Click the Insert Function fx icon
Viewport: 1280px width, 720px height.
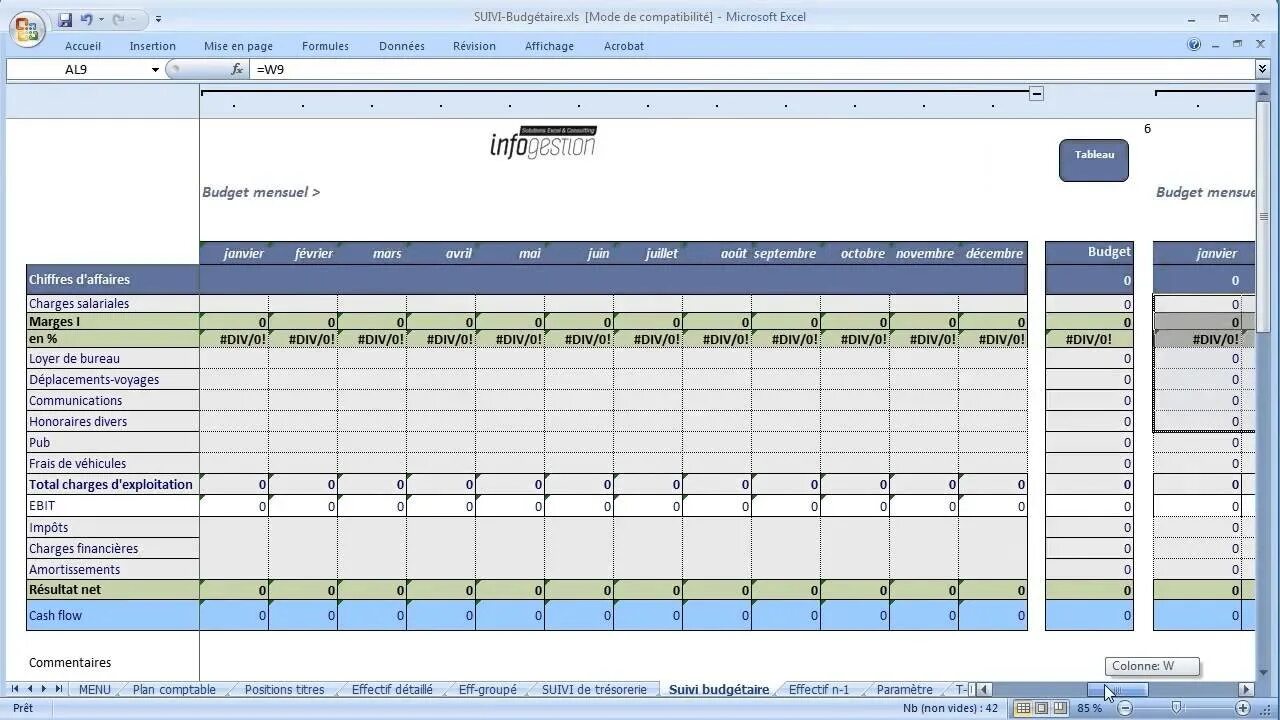[x=237, y=70]
